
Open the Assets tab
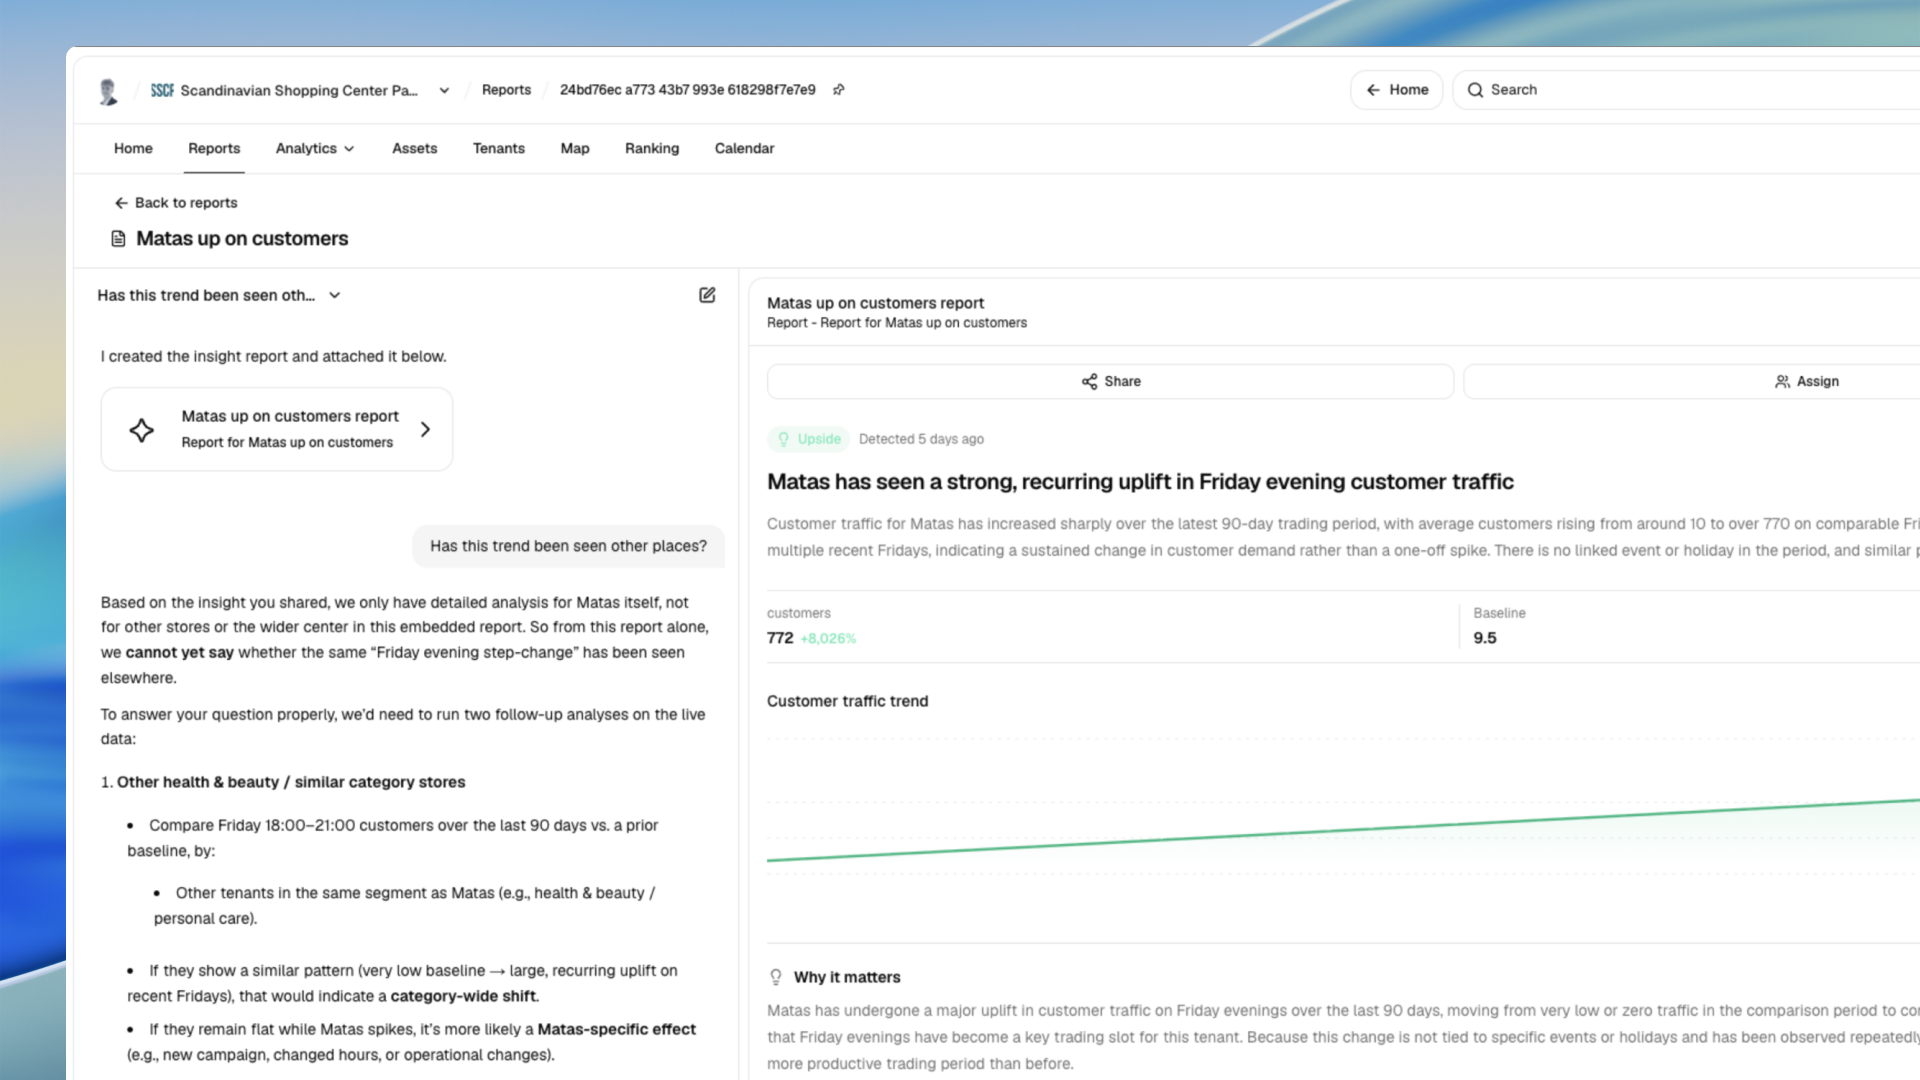pos(414,148)
